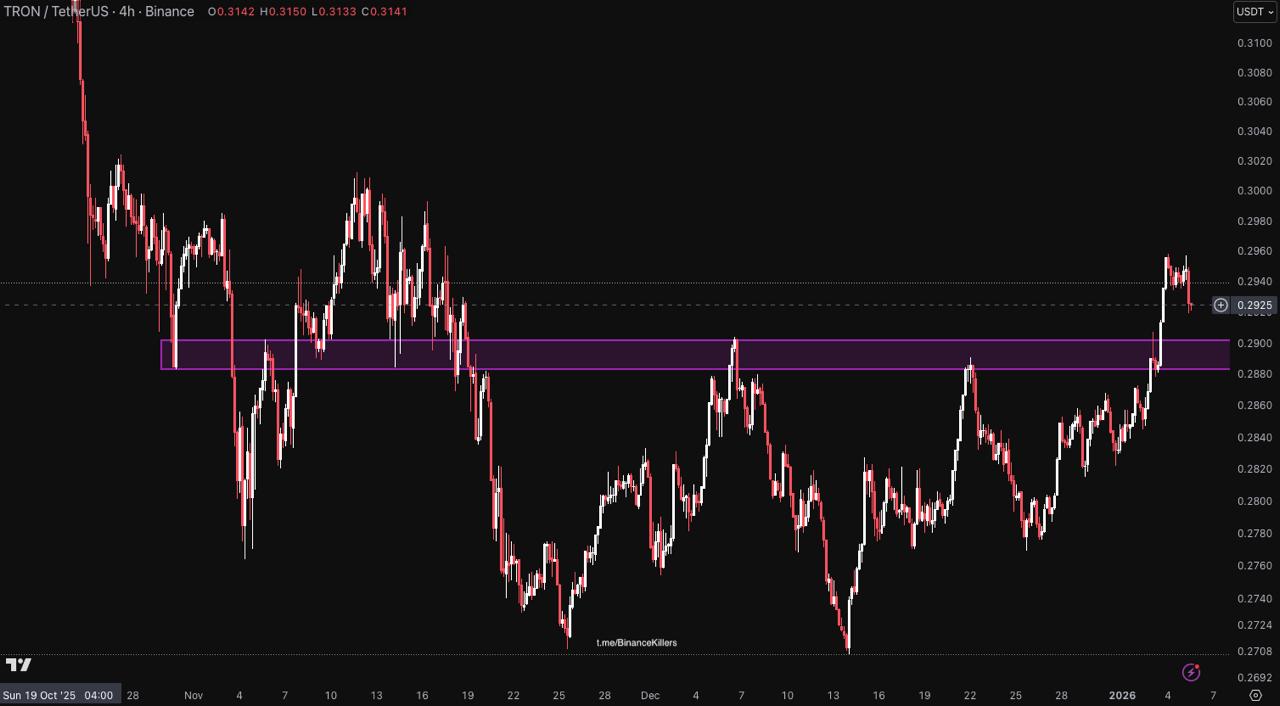Click the 0.3000 level on the price axis

click(x=1254, y=191)
